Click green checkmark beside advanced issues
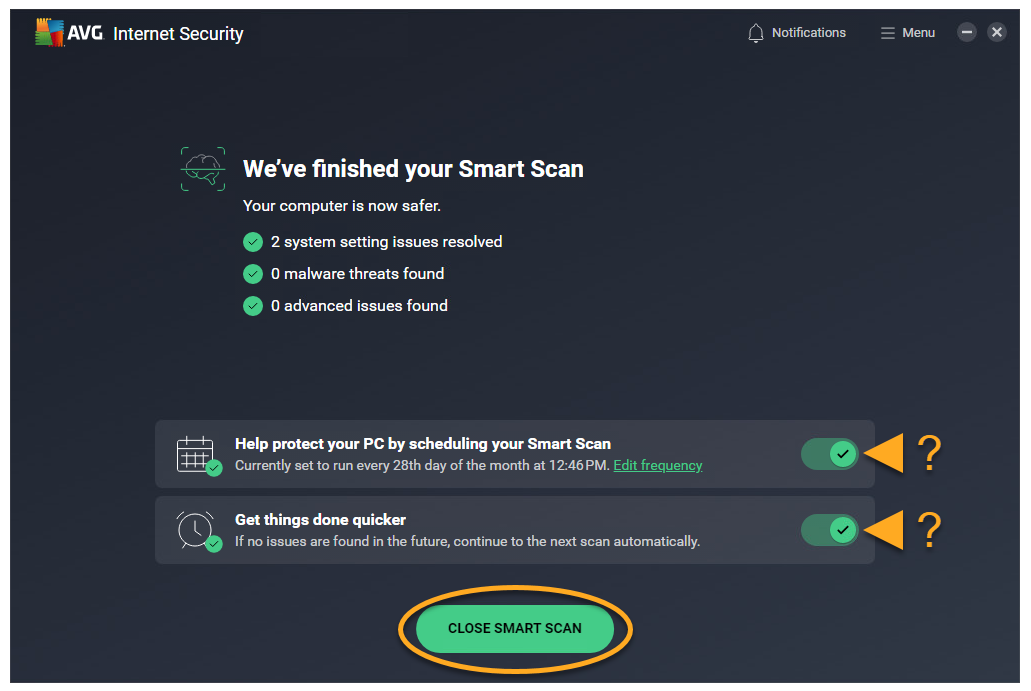Screen dimensions: 1031x691 (253, 306)
